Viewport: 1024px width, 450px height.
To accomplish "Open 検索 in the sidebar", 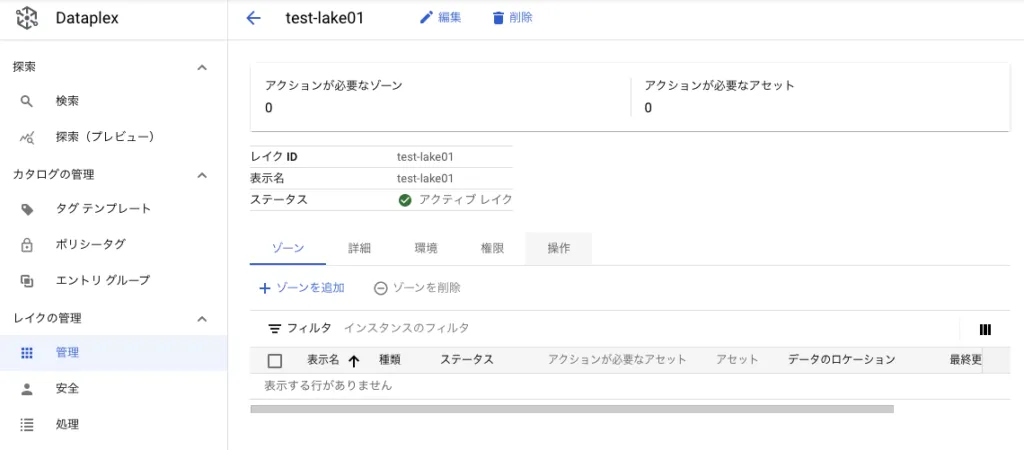I will click(114, 101).
